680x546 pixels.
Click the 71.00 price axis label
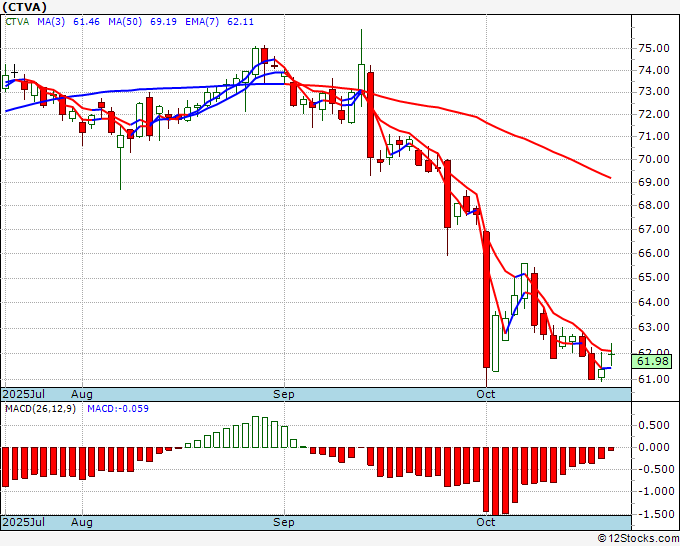point(654,136)
